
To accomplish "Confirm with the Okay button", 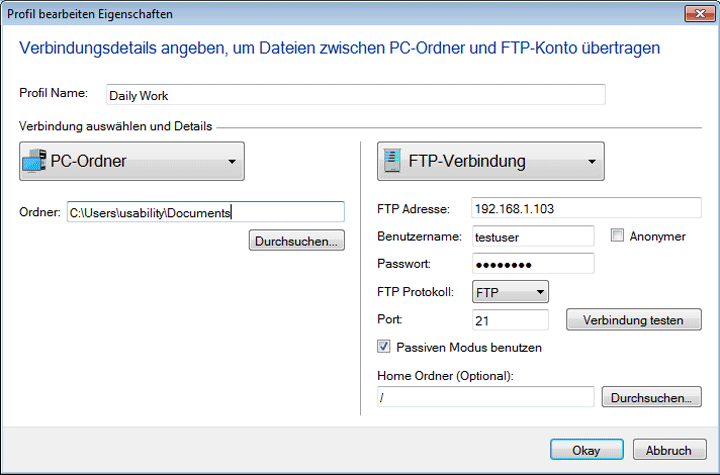I will [586, 449].
